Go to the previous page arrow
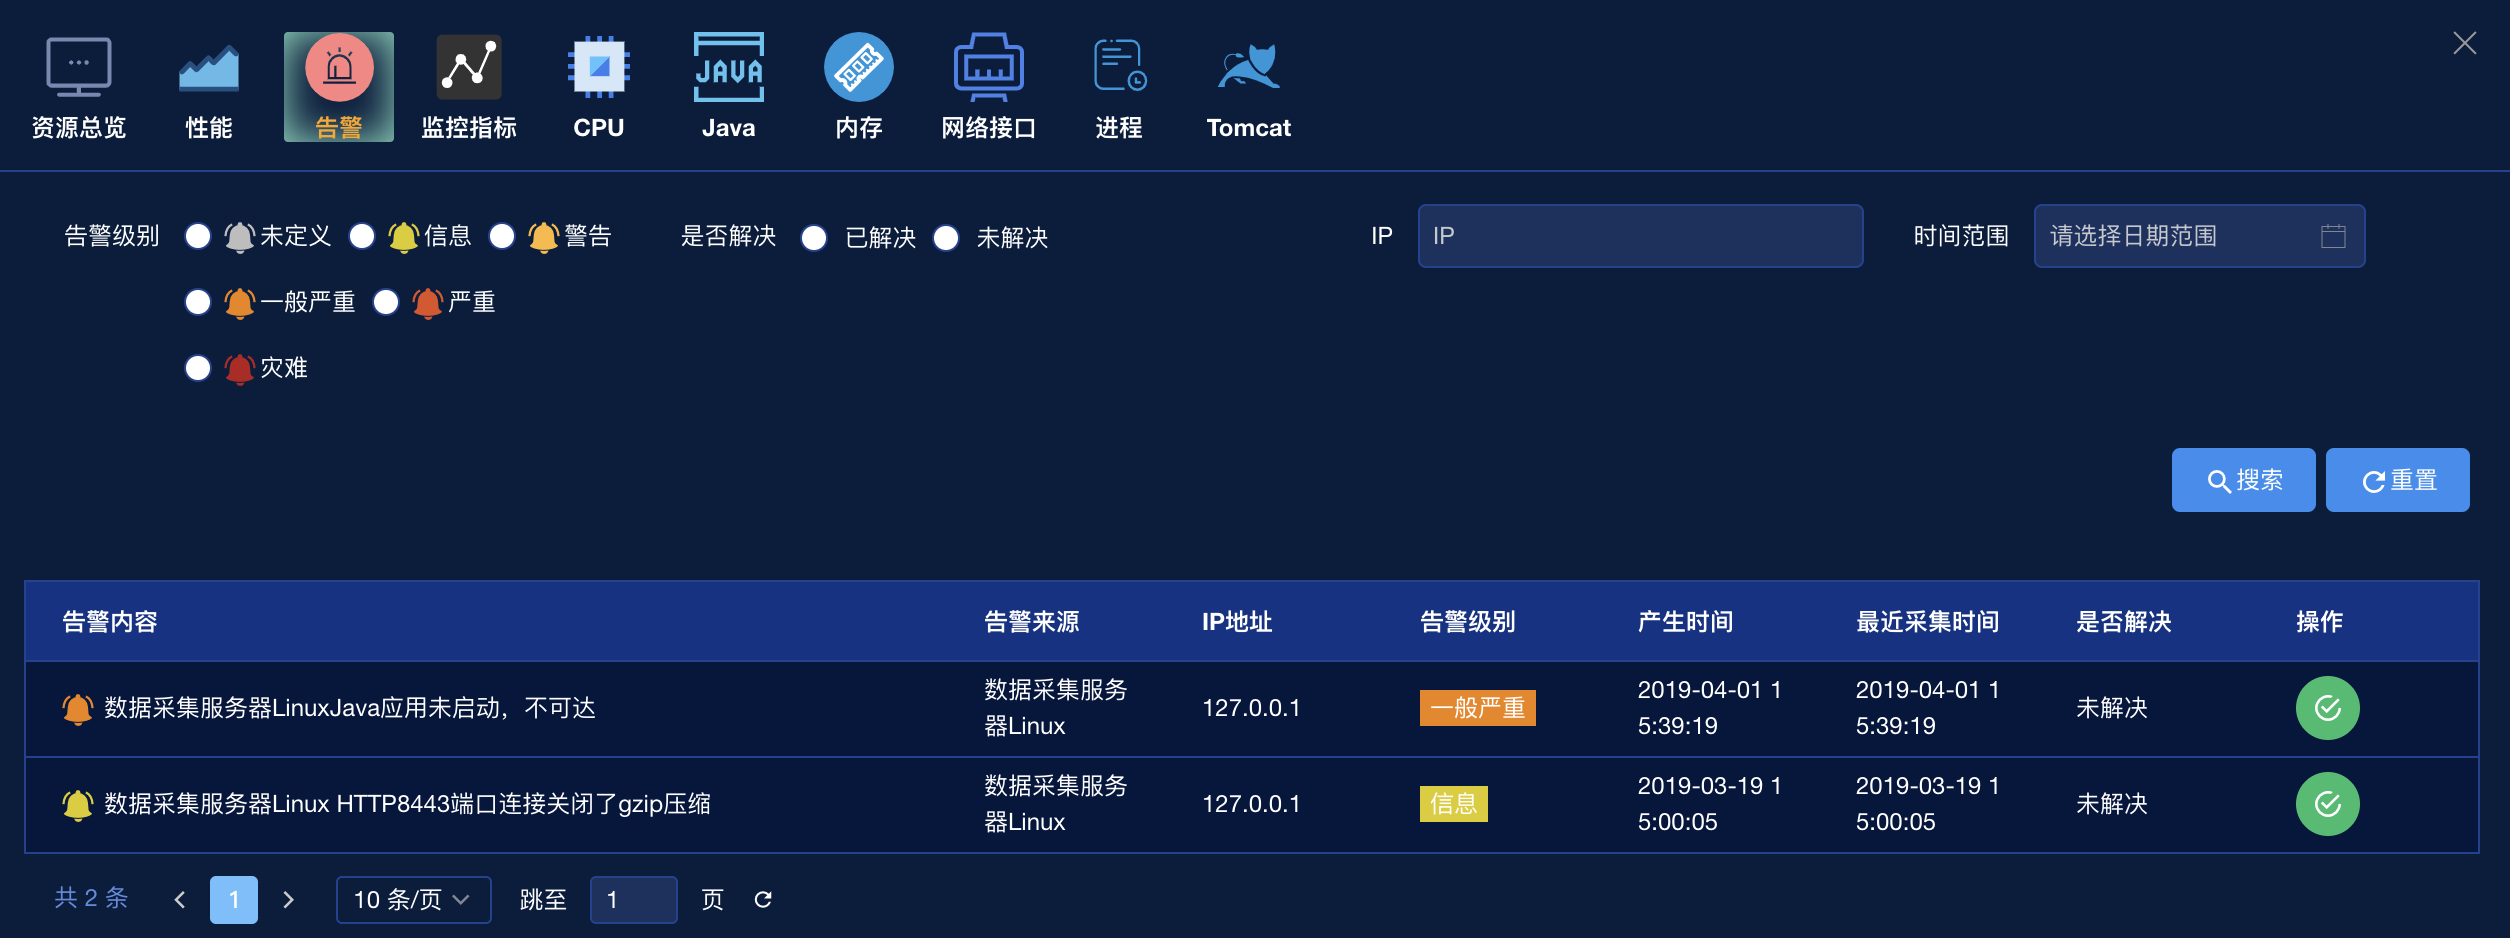This screenshot has width=2510, height=938. 180,900
